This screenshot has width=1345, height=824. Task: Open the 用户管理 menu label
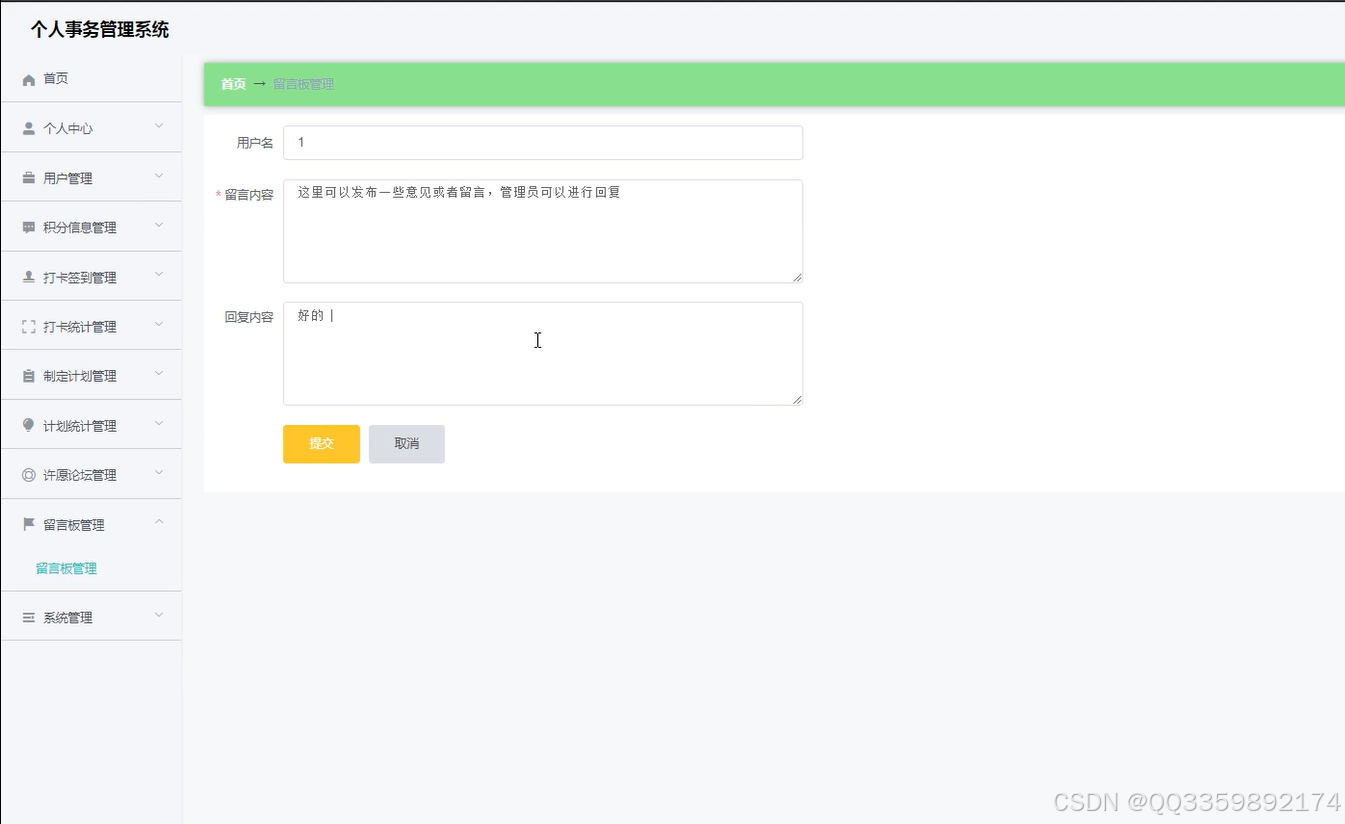coord(68,178)
